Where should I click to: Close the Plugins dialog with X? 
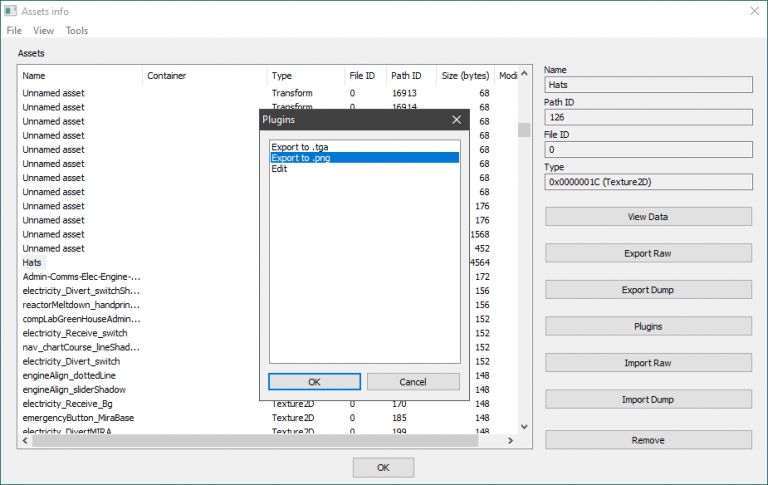457,120
